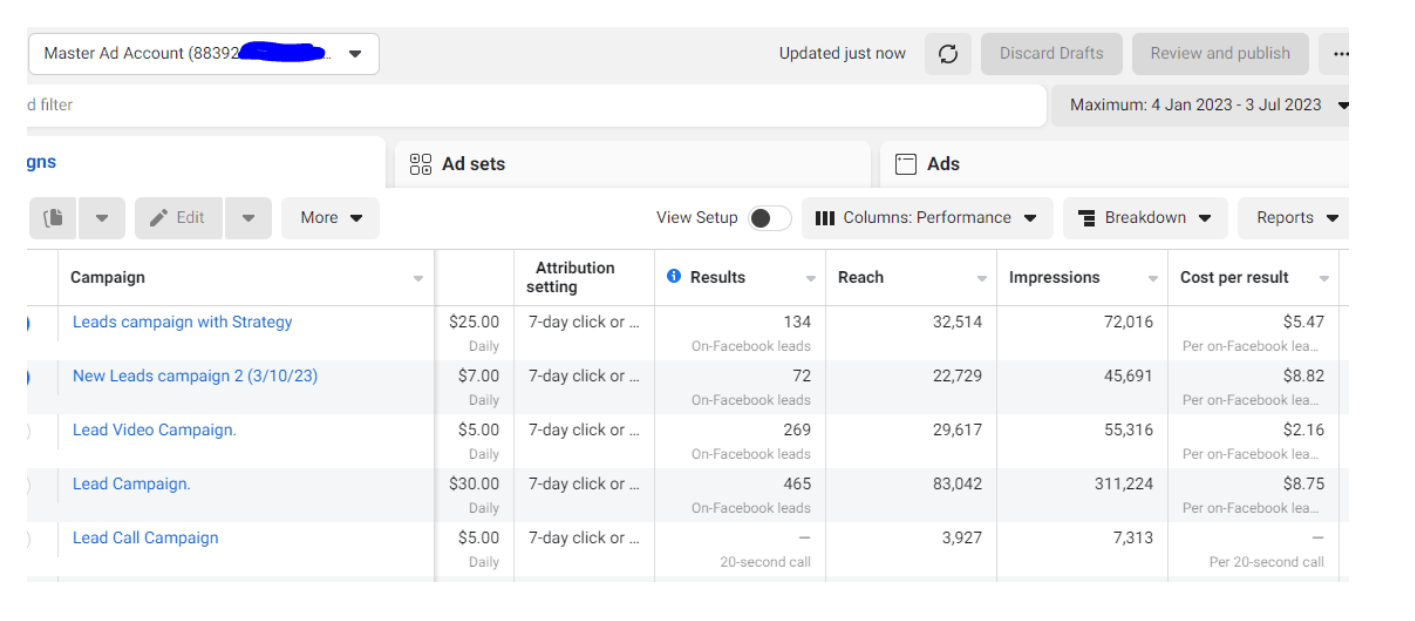Switch to the Ad sets tab
Screen dimensions: 1415x621
[473, 164]
